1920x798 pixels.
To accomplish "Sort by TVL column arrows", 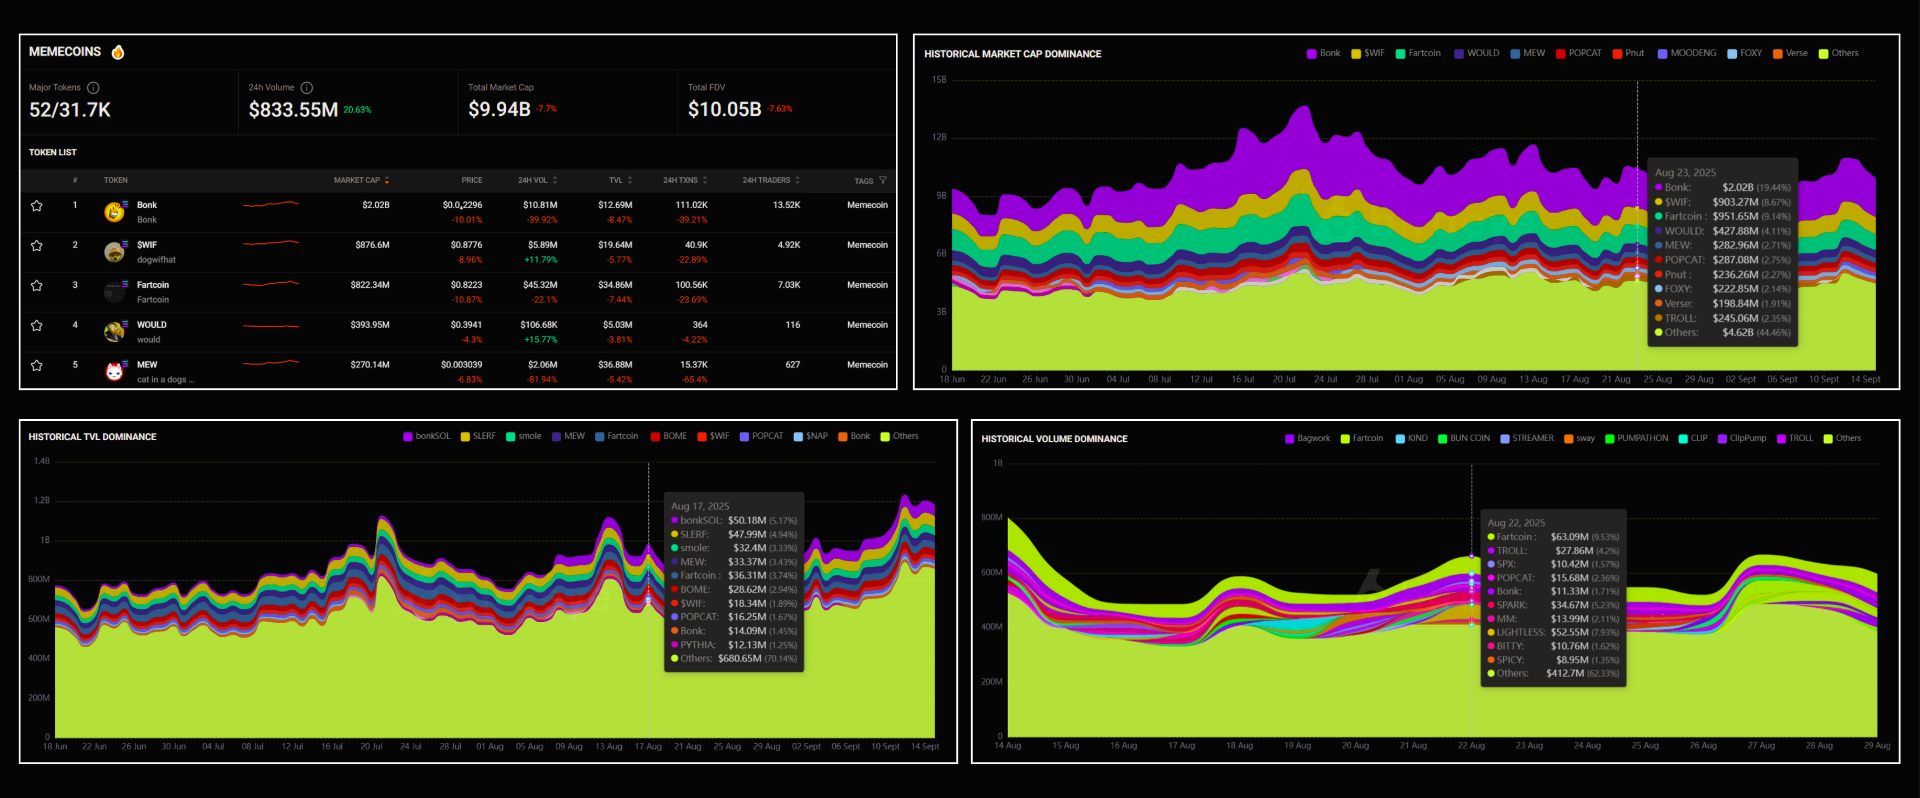I will (x=629, y=181).
